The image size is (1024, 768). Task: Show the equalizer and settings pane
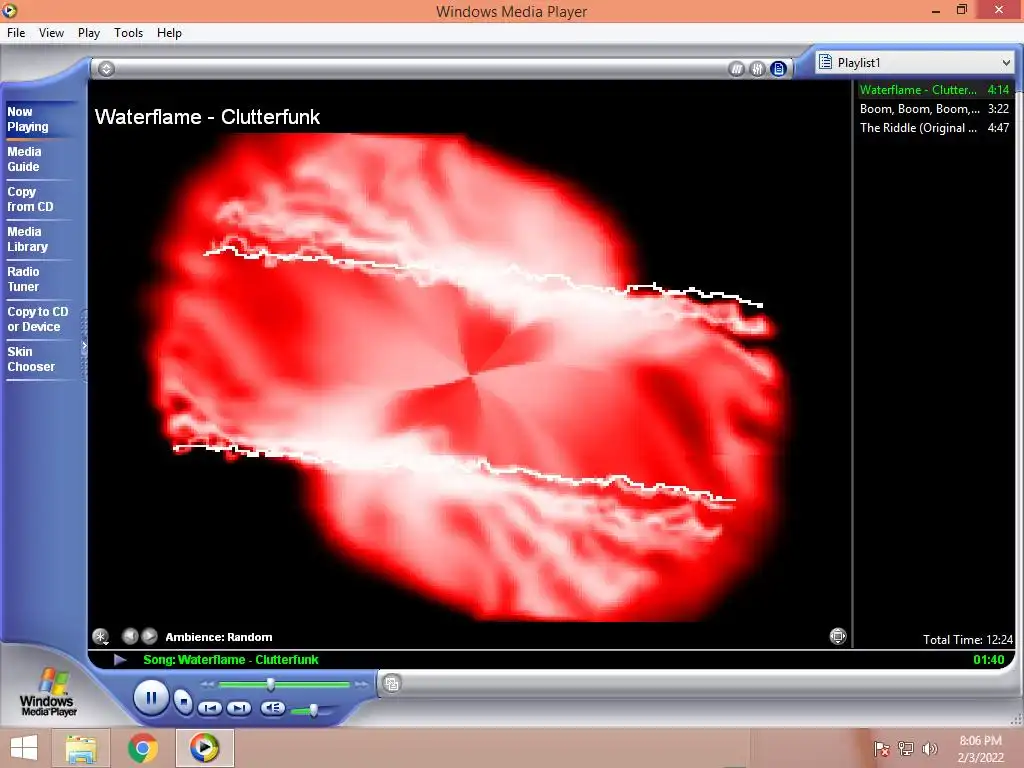[757, 69]
